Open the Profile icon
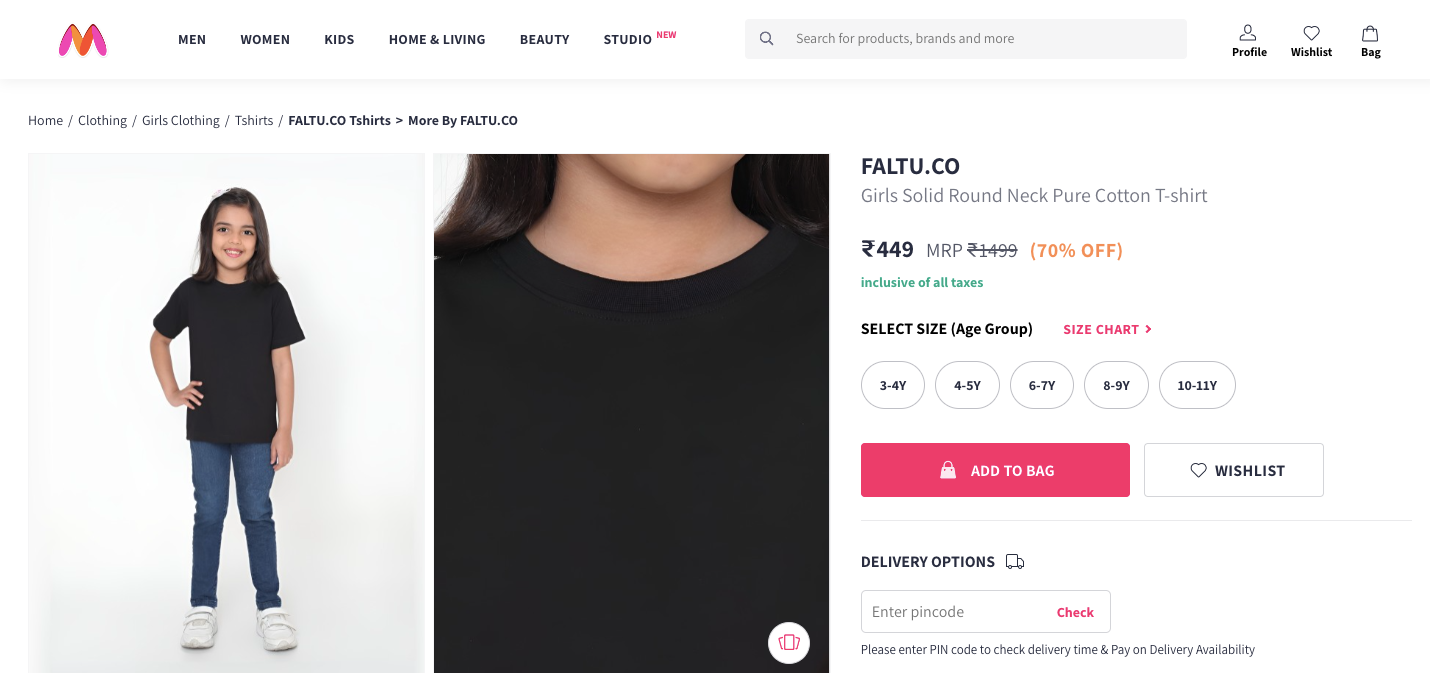Screen dimensions: 1430x673 point(1248,34)
